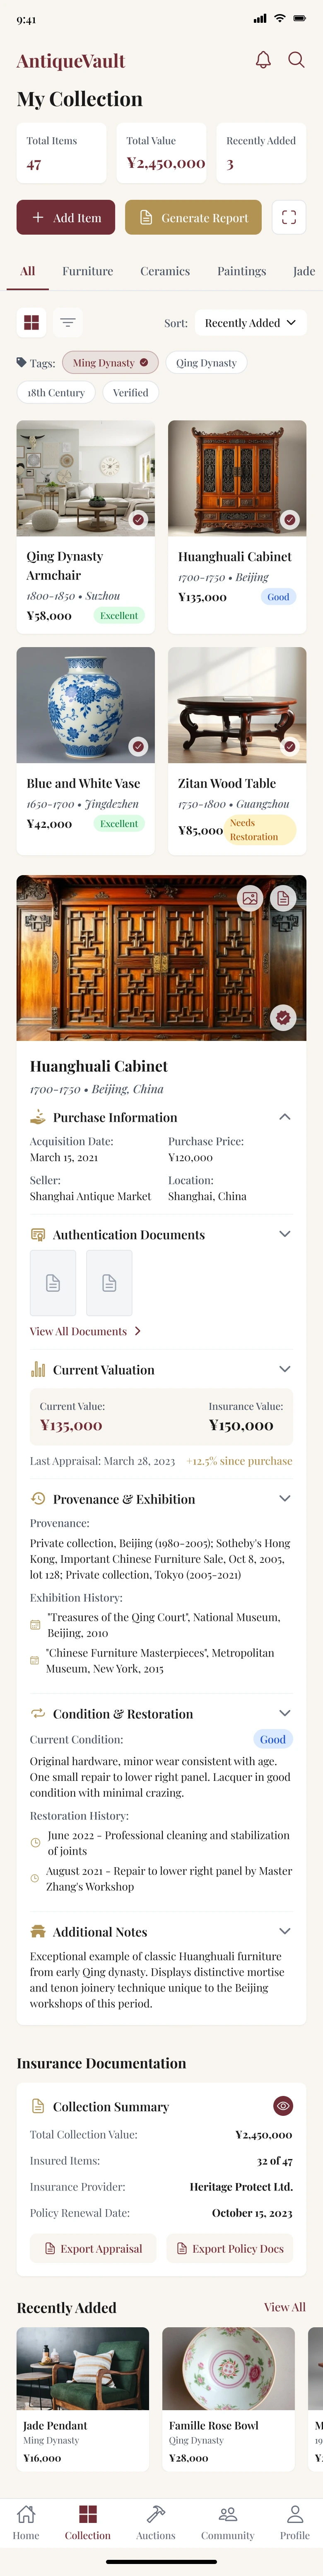
Task: Expand the Provenance & Exhibition section
Action: 284,1498
